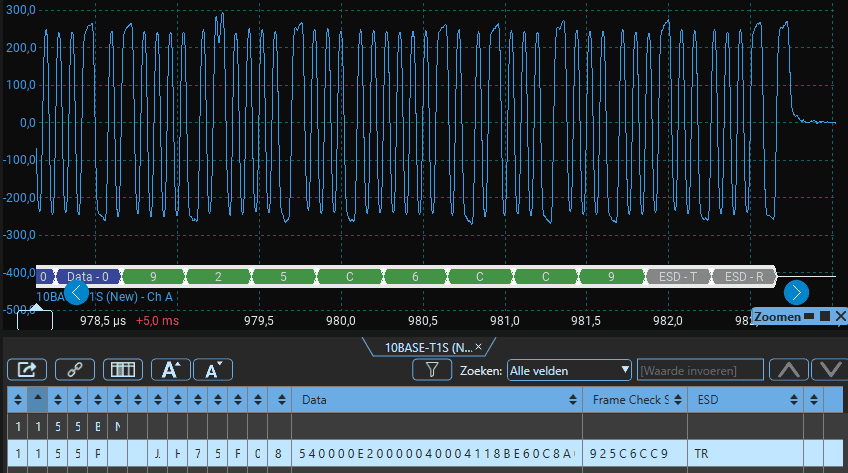Jump to next search result arrow
This screenshot has width=848, height=473.
(829, 370)
